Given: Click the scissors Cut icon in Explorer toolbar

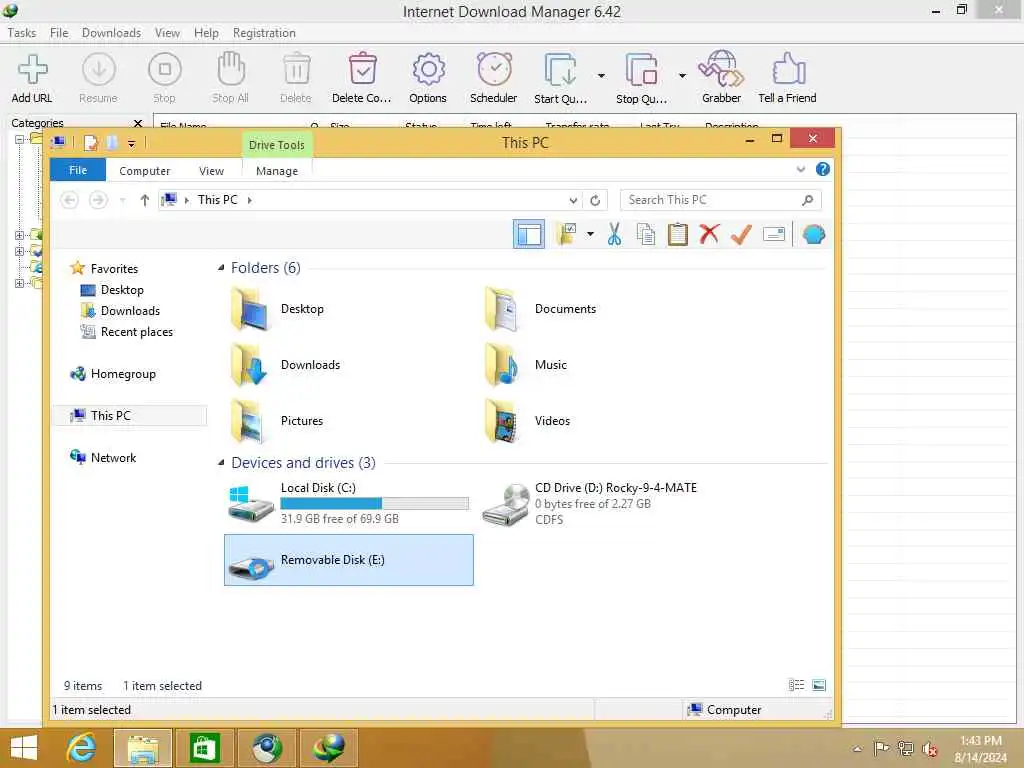Looking at the screenshot, I should [x=614, y=234].
